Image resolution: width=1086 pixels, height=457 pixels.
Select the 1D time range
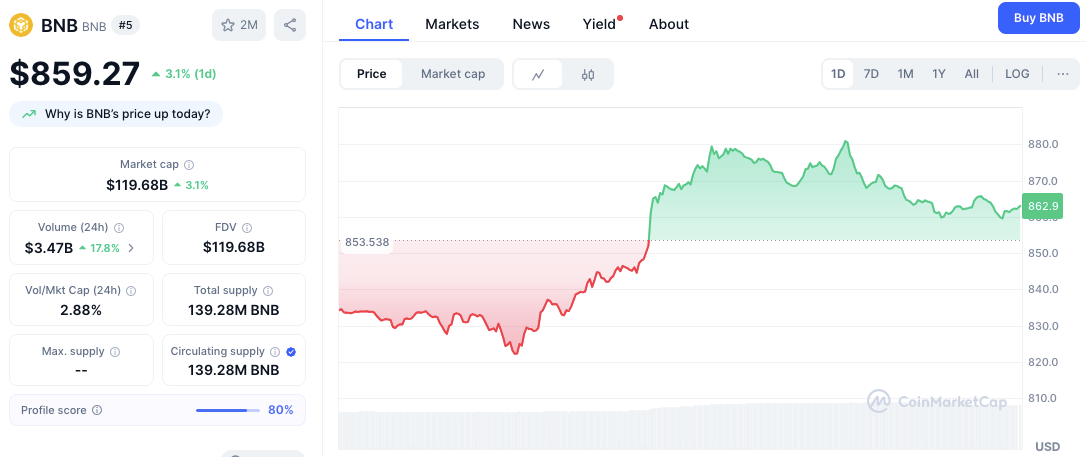[838, 74]
